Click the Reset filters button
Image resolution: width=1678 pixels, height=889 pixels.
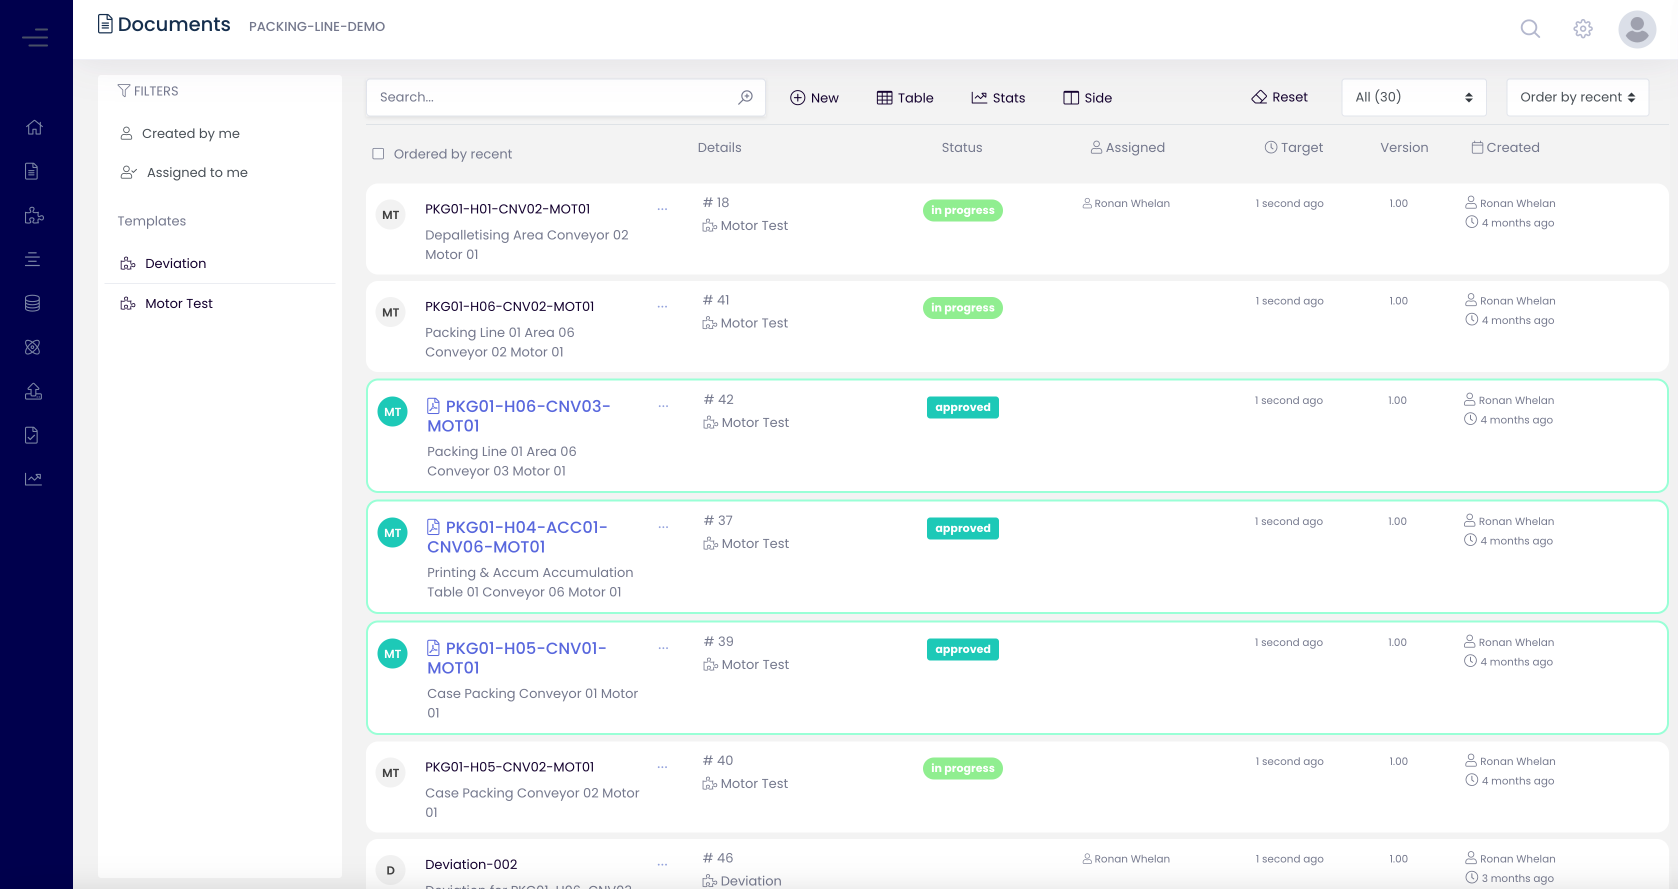pos(1279,97)
